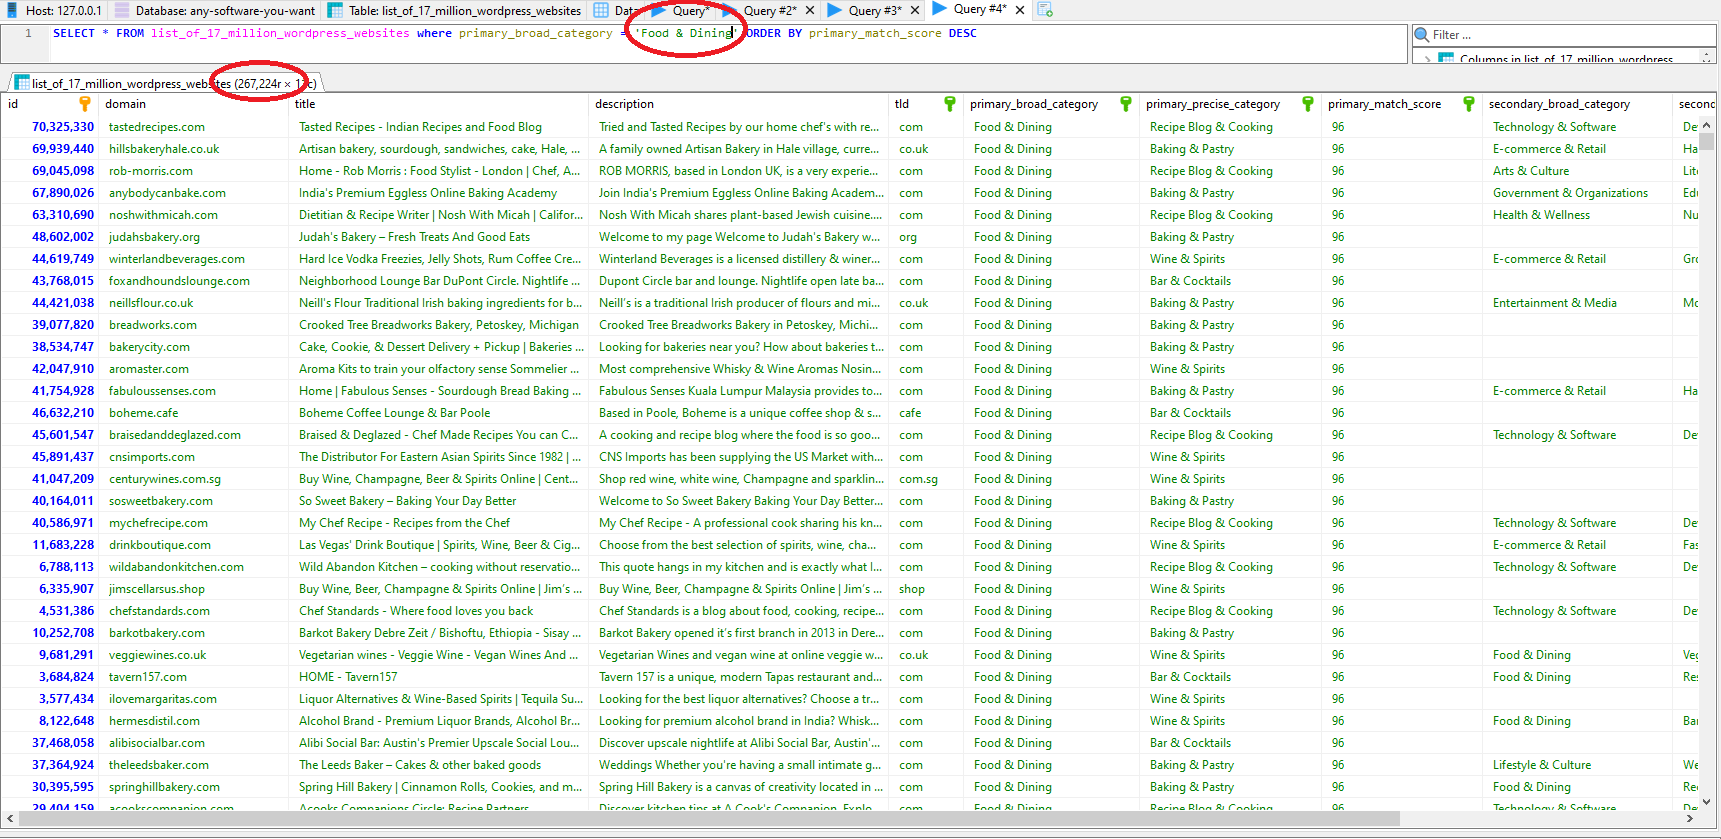Screen dimensions: 1721x839
Task: Close the Query #3* tab
Action: coord(914,11)
